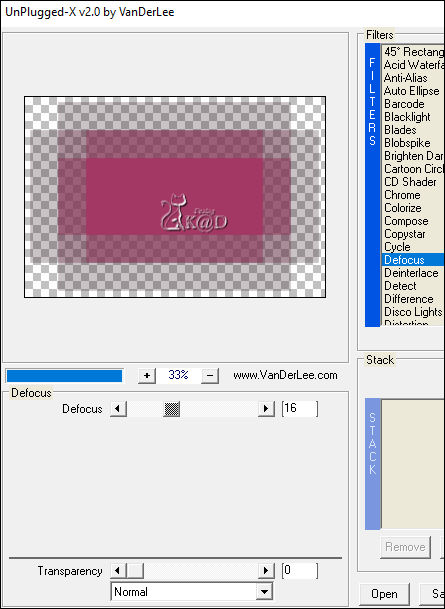Image resolution: width=445 pixels, height=609 pixels.
Task: Click the Defocus value field showing 16
Action: [300, 409]
